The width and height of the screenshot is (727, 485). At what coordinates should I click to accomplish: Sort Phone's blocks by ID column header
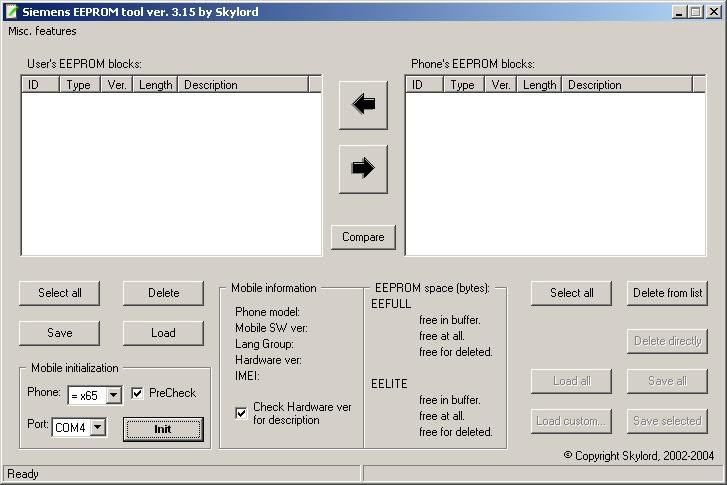pos(425,85)
